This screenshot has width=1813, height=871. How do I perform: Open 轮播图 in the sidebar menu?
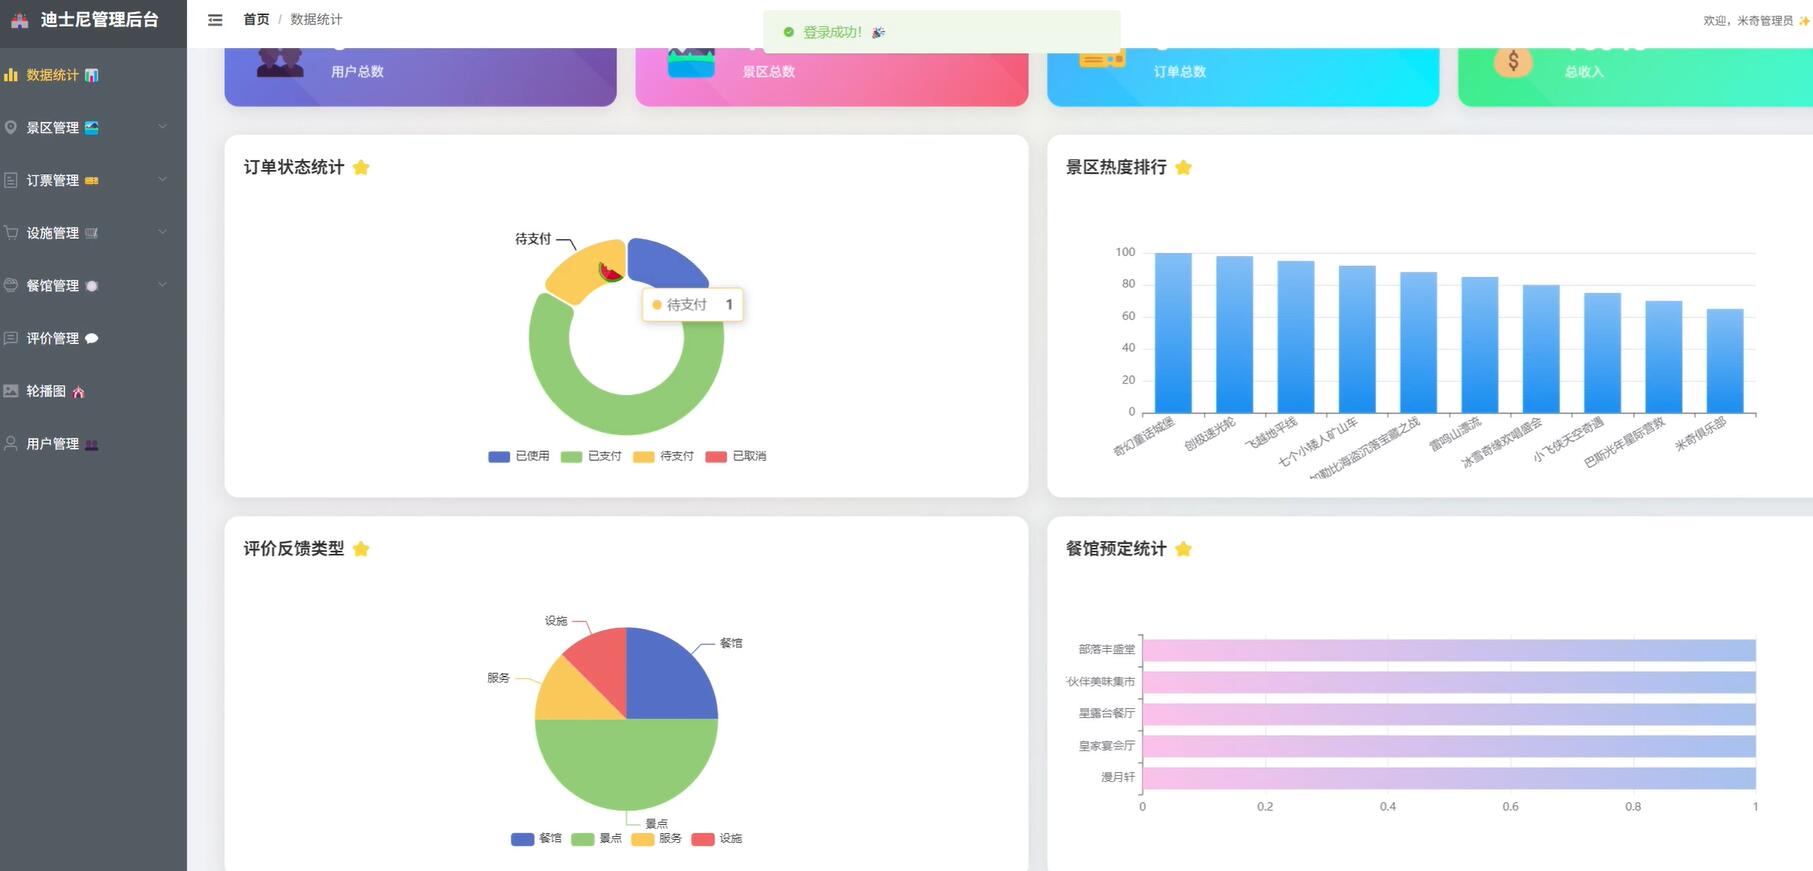[x=93, y=391]
